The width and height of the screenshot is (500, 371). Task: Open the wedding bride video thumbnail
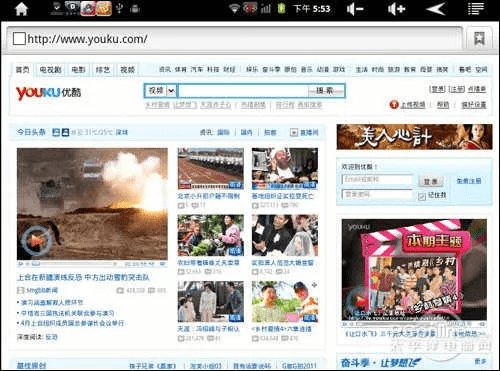pos(285,235)
